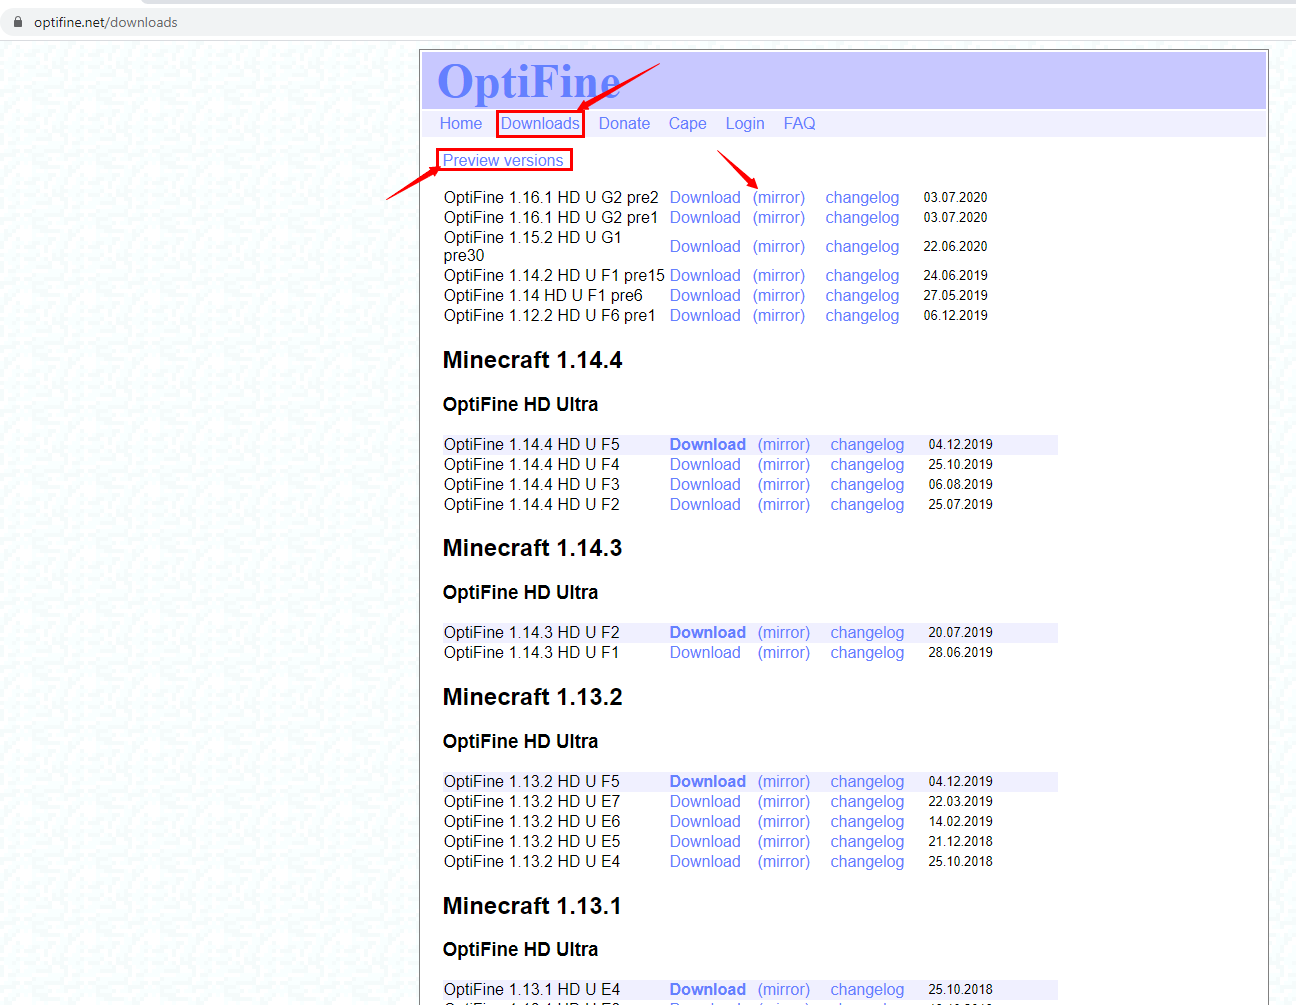View changelog for OptiFine 1.13.2 F5
Viewport: 1296px width, 1005px height.
tap(867, 781)
